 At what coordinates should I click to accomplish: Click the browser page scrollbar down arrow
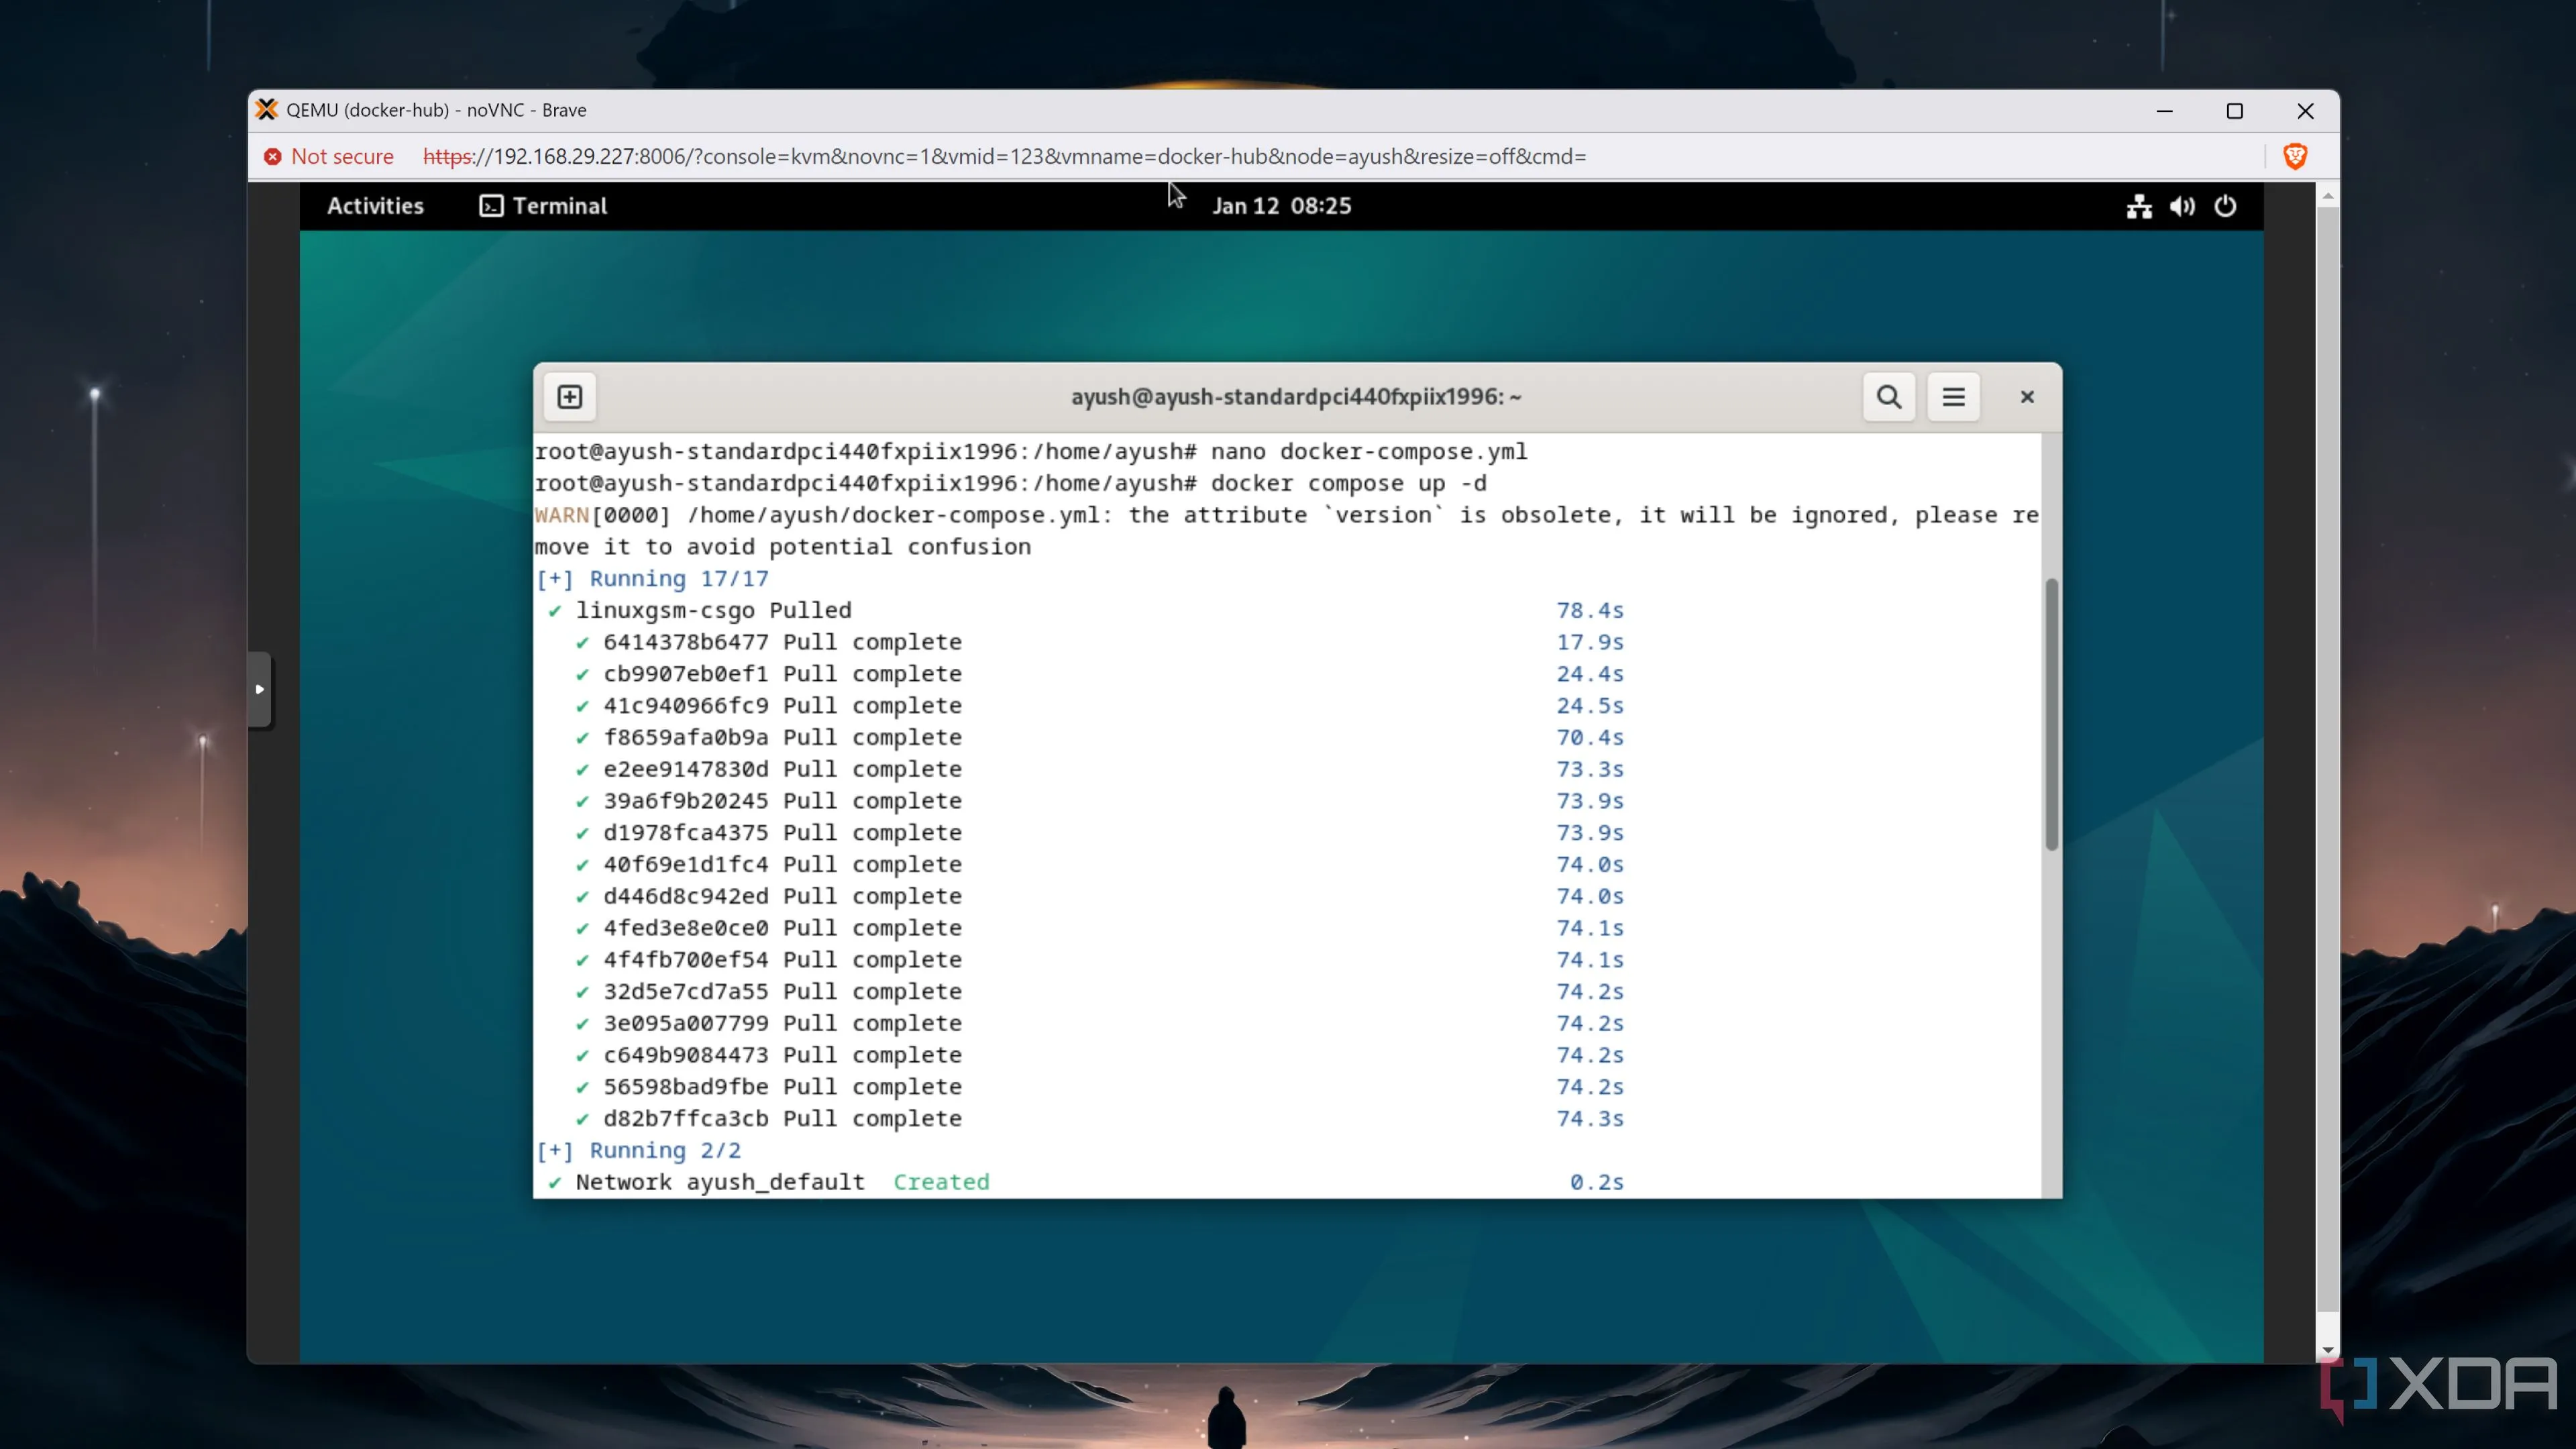pyautogui.click(x=2327, y=1349)
